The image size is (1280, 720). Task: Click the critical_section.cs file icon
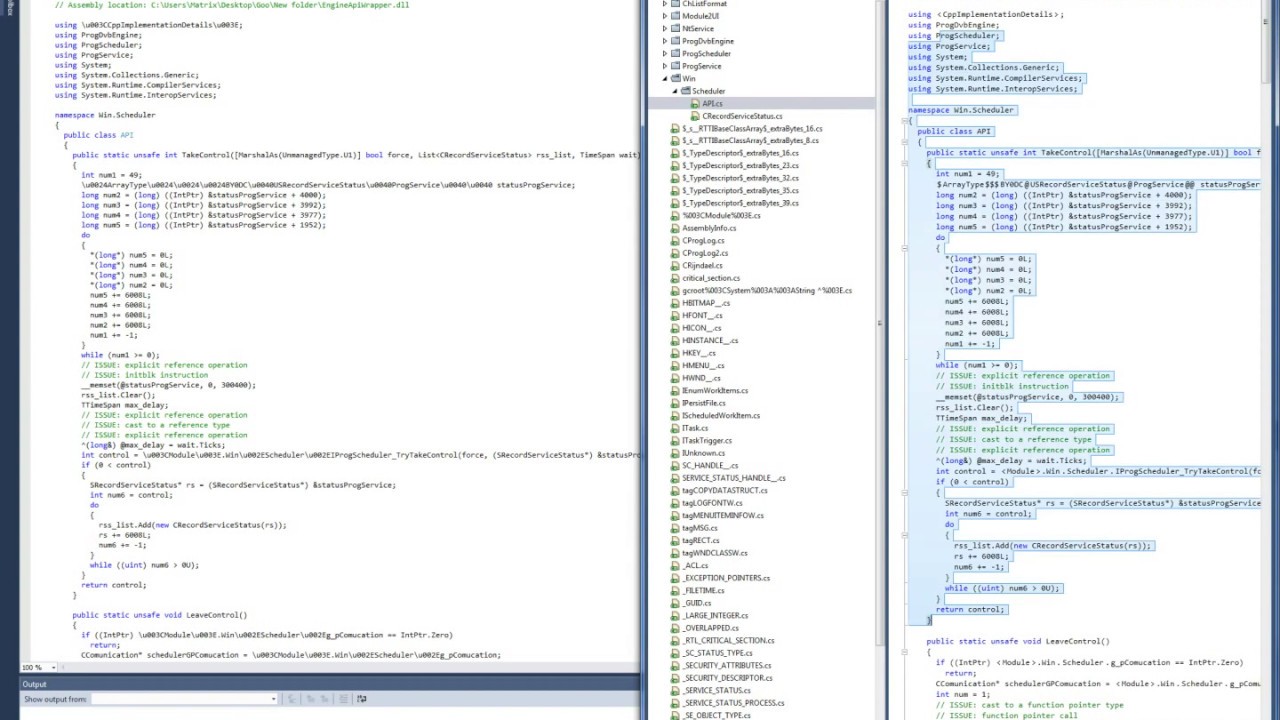point(675,278)
